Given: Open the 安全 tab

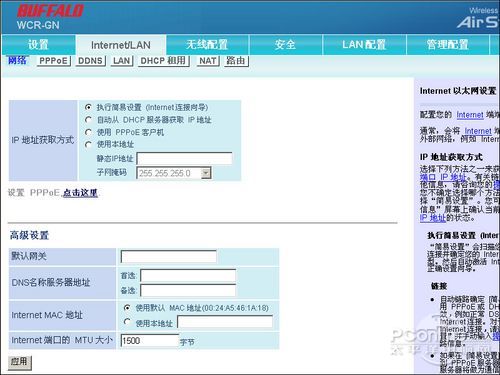Looking at the screenshot, I should tap(285, 45).
